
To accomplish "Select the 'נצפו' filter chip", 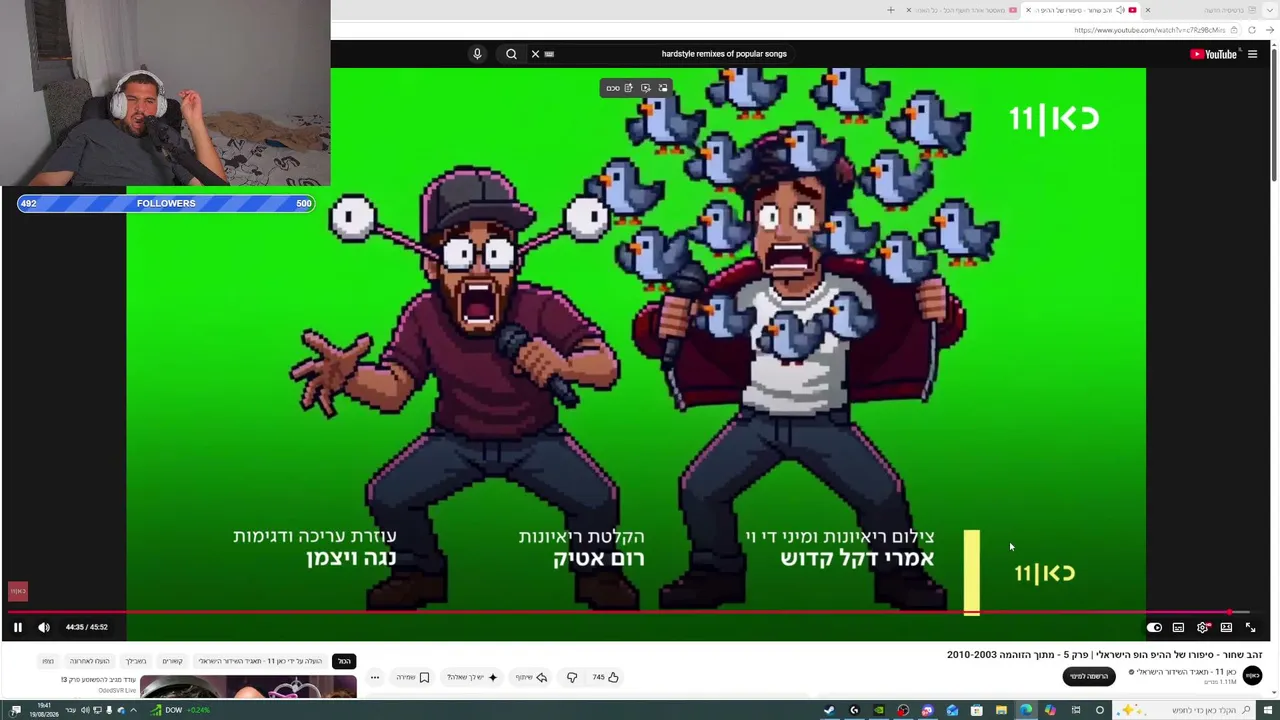I will click(x=48, y=661).
